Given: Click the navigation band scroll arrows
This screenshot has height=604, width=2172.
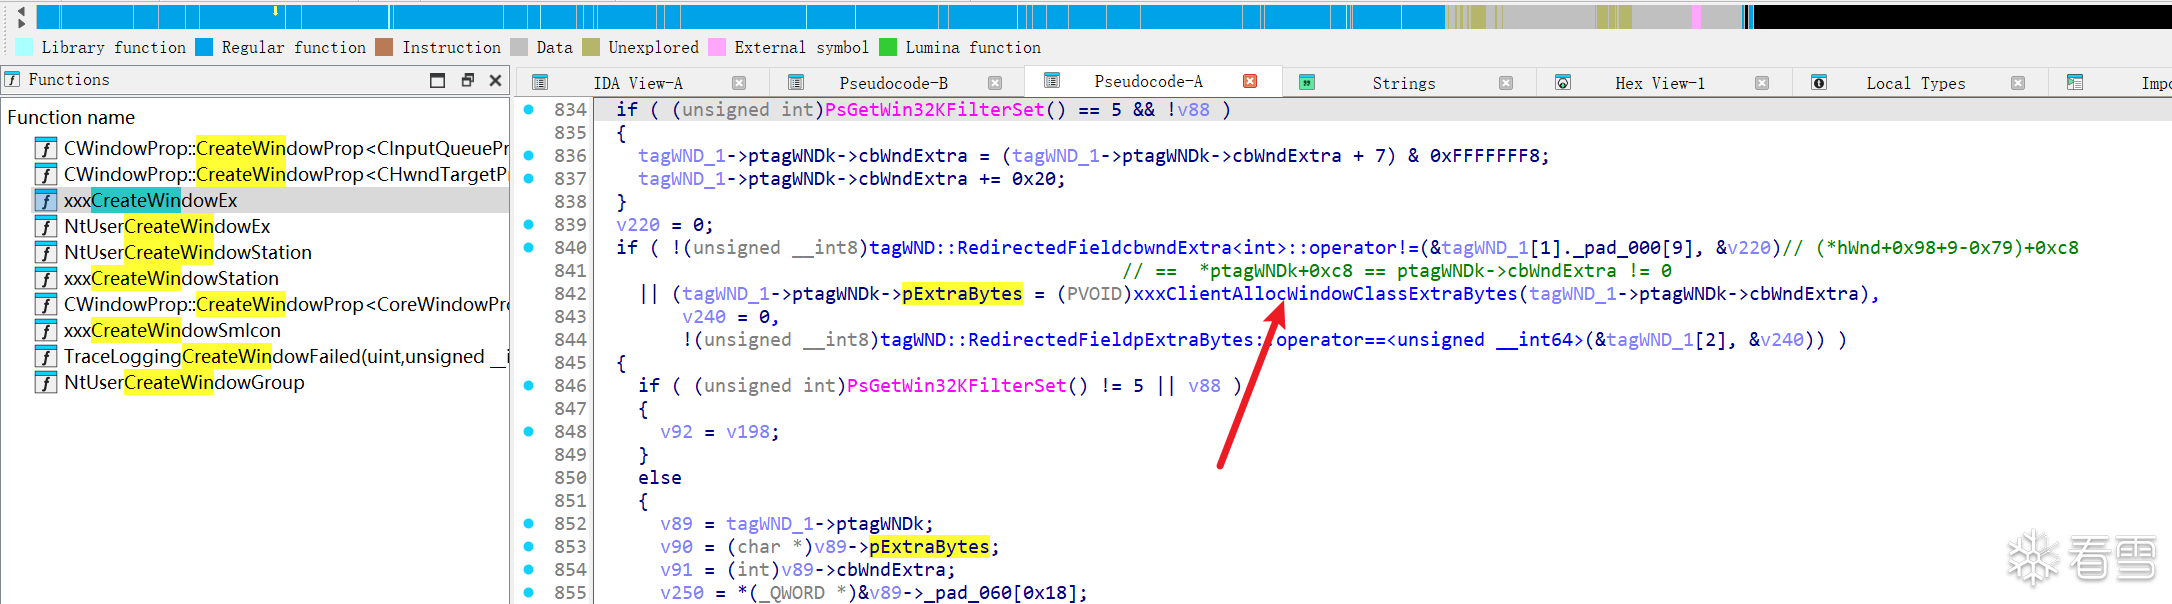Looking at the screenshot, I should click(x=22, y=17).
